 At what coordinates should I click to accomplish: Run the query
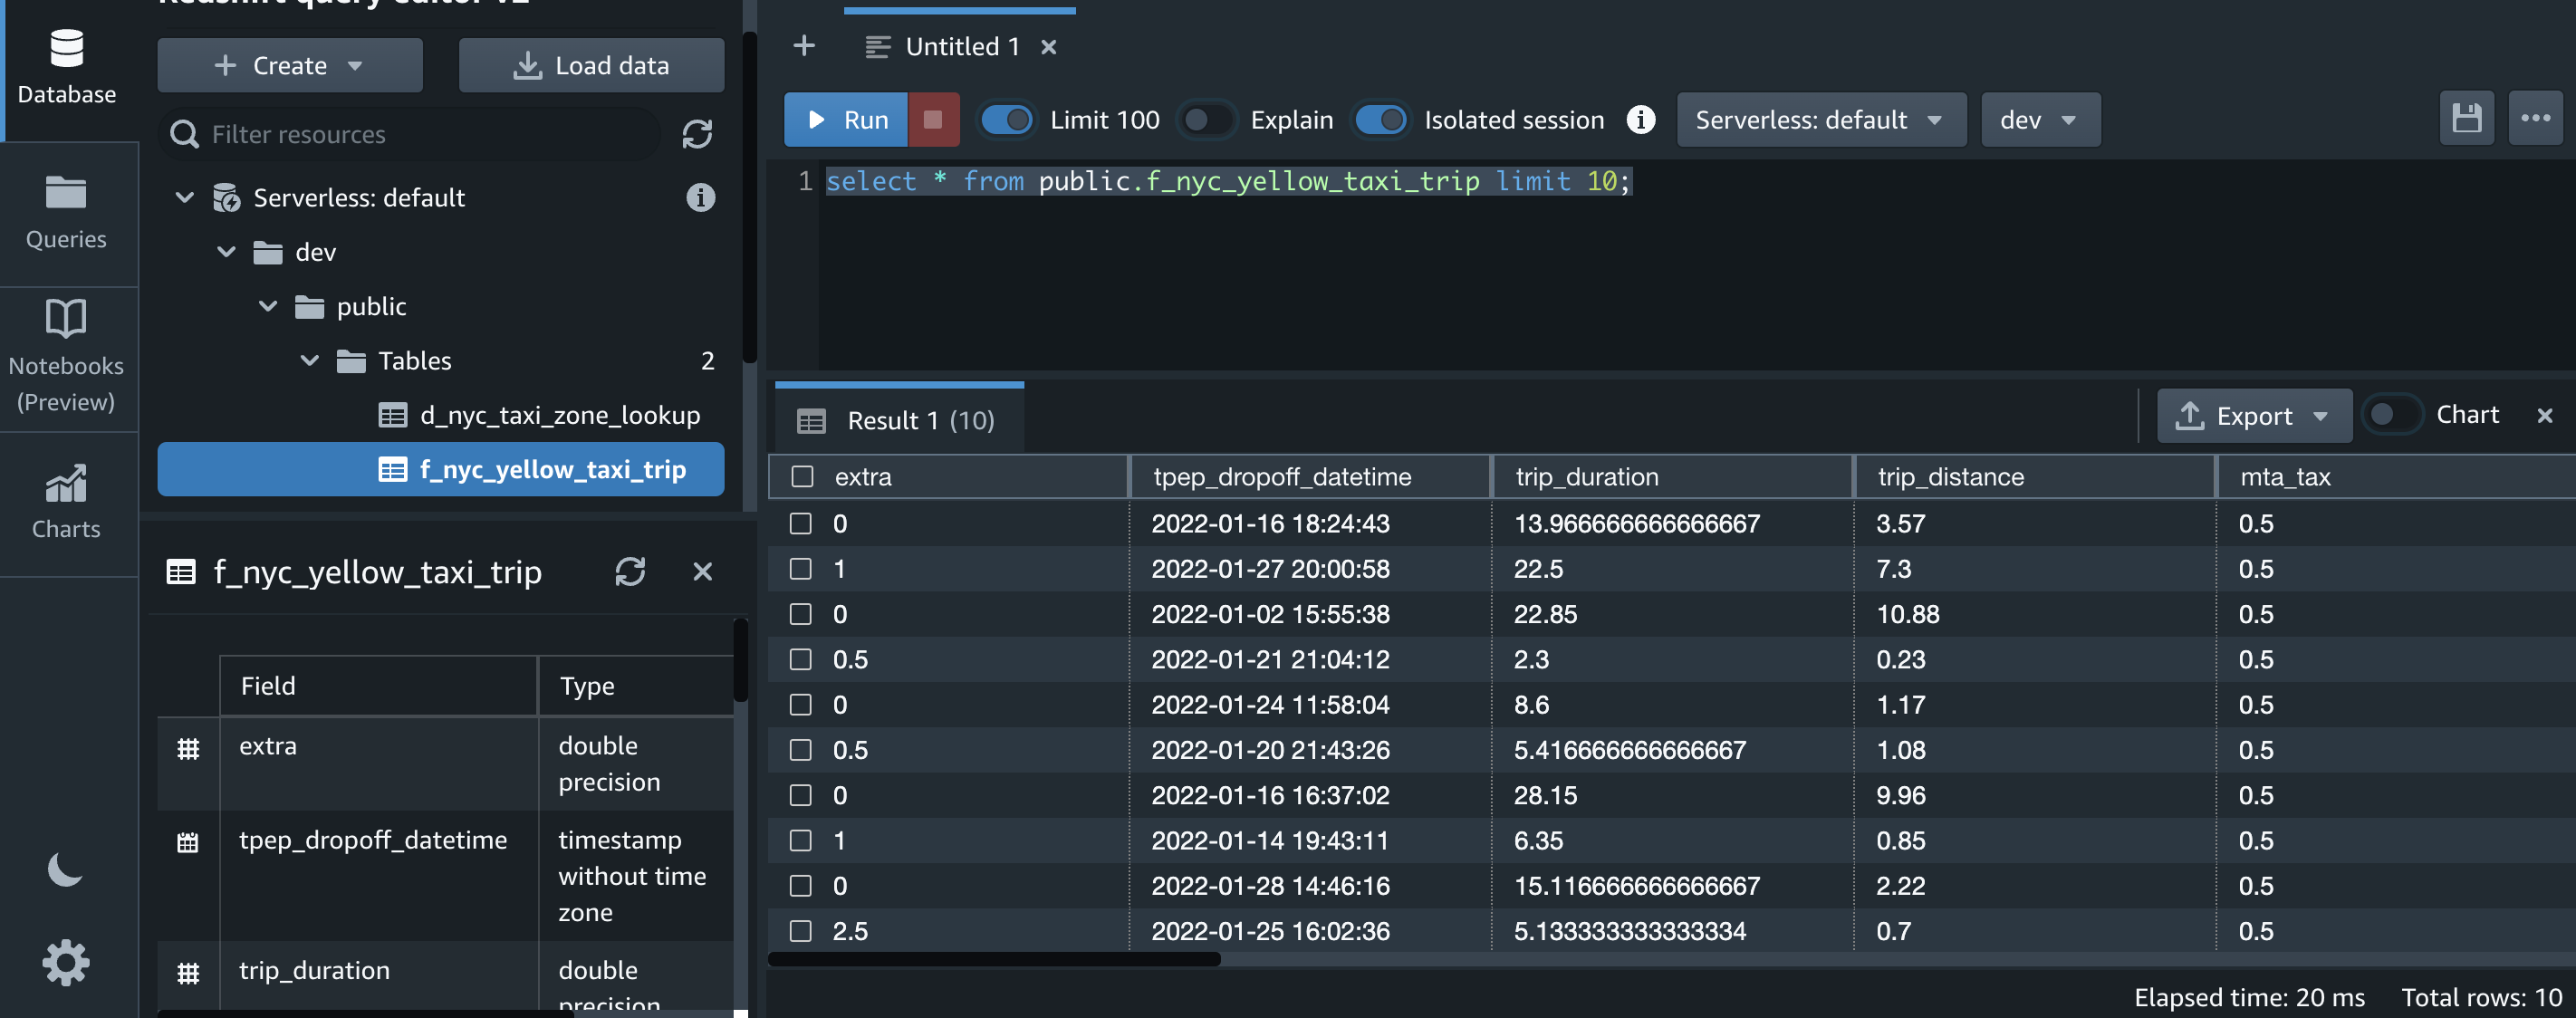point(846,120)
